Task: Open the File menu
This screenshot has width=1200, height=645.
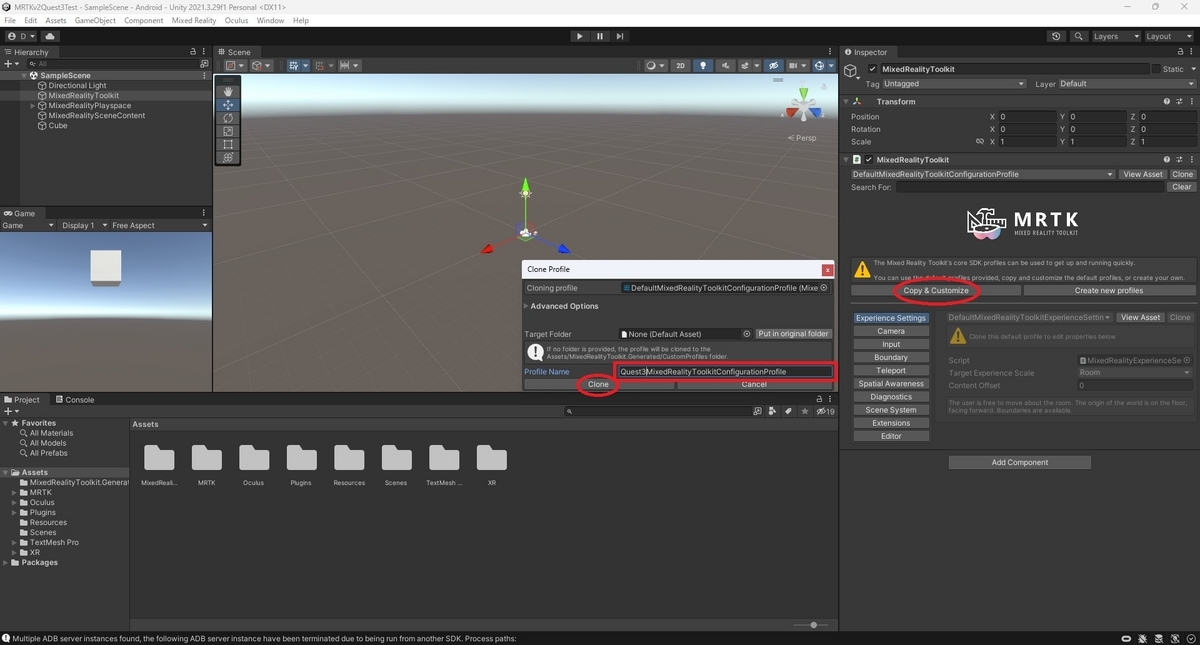Action: click(10, 20)
